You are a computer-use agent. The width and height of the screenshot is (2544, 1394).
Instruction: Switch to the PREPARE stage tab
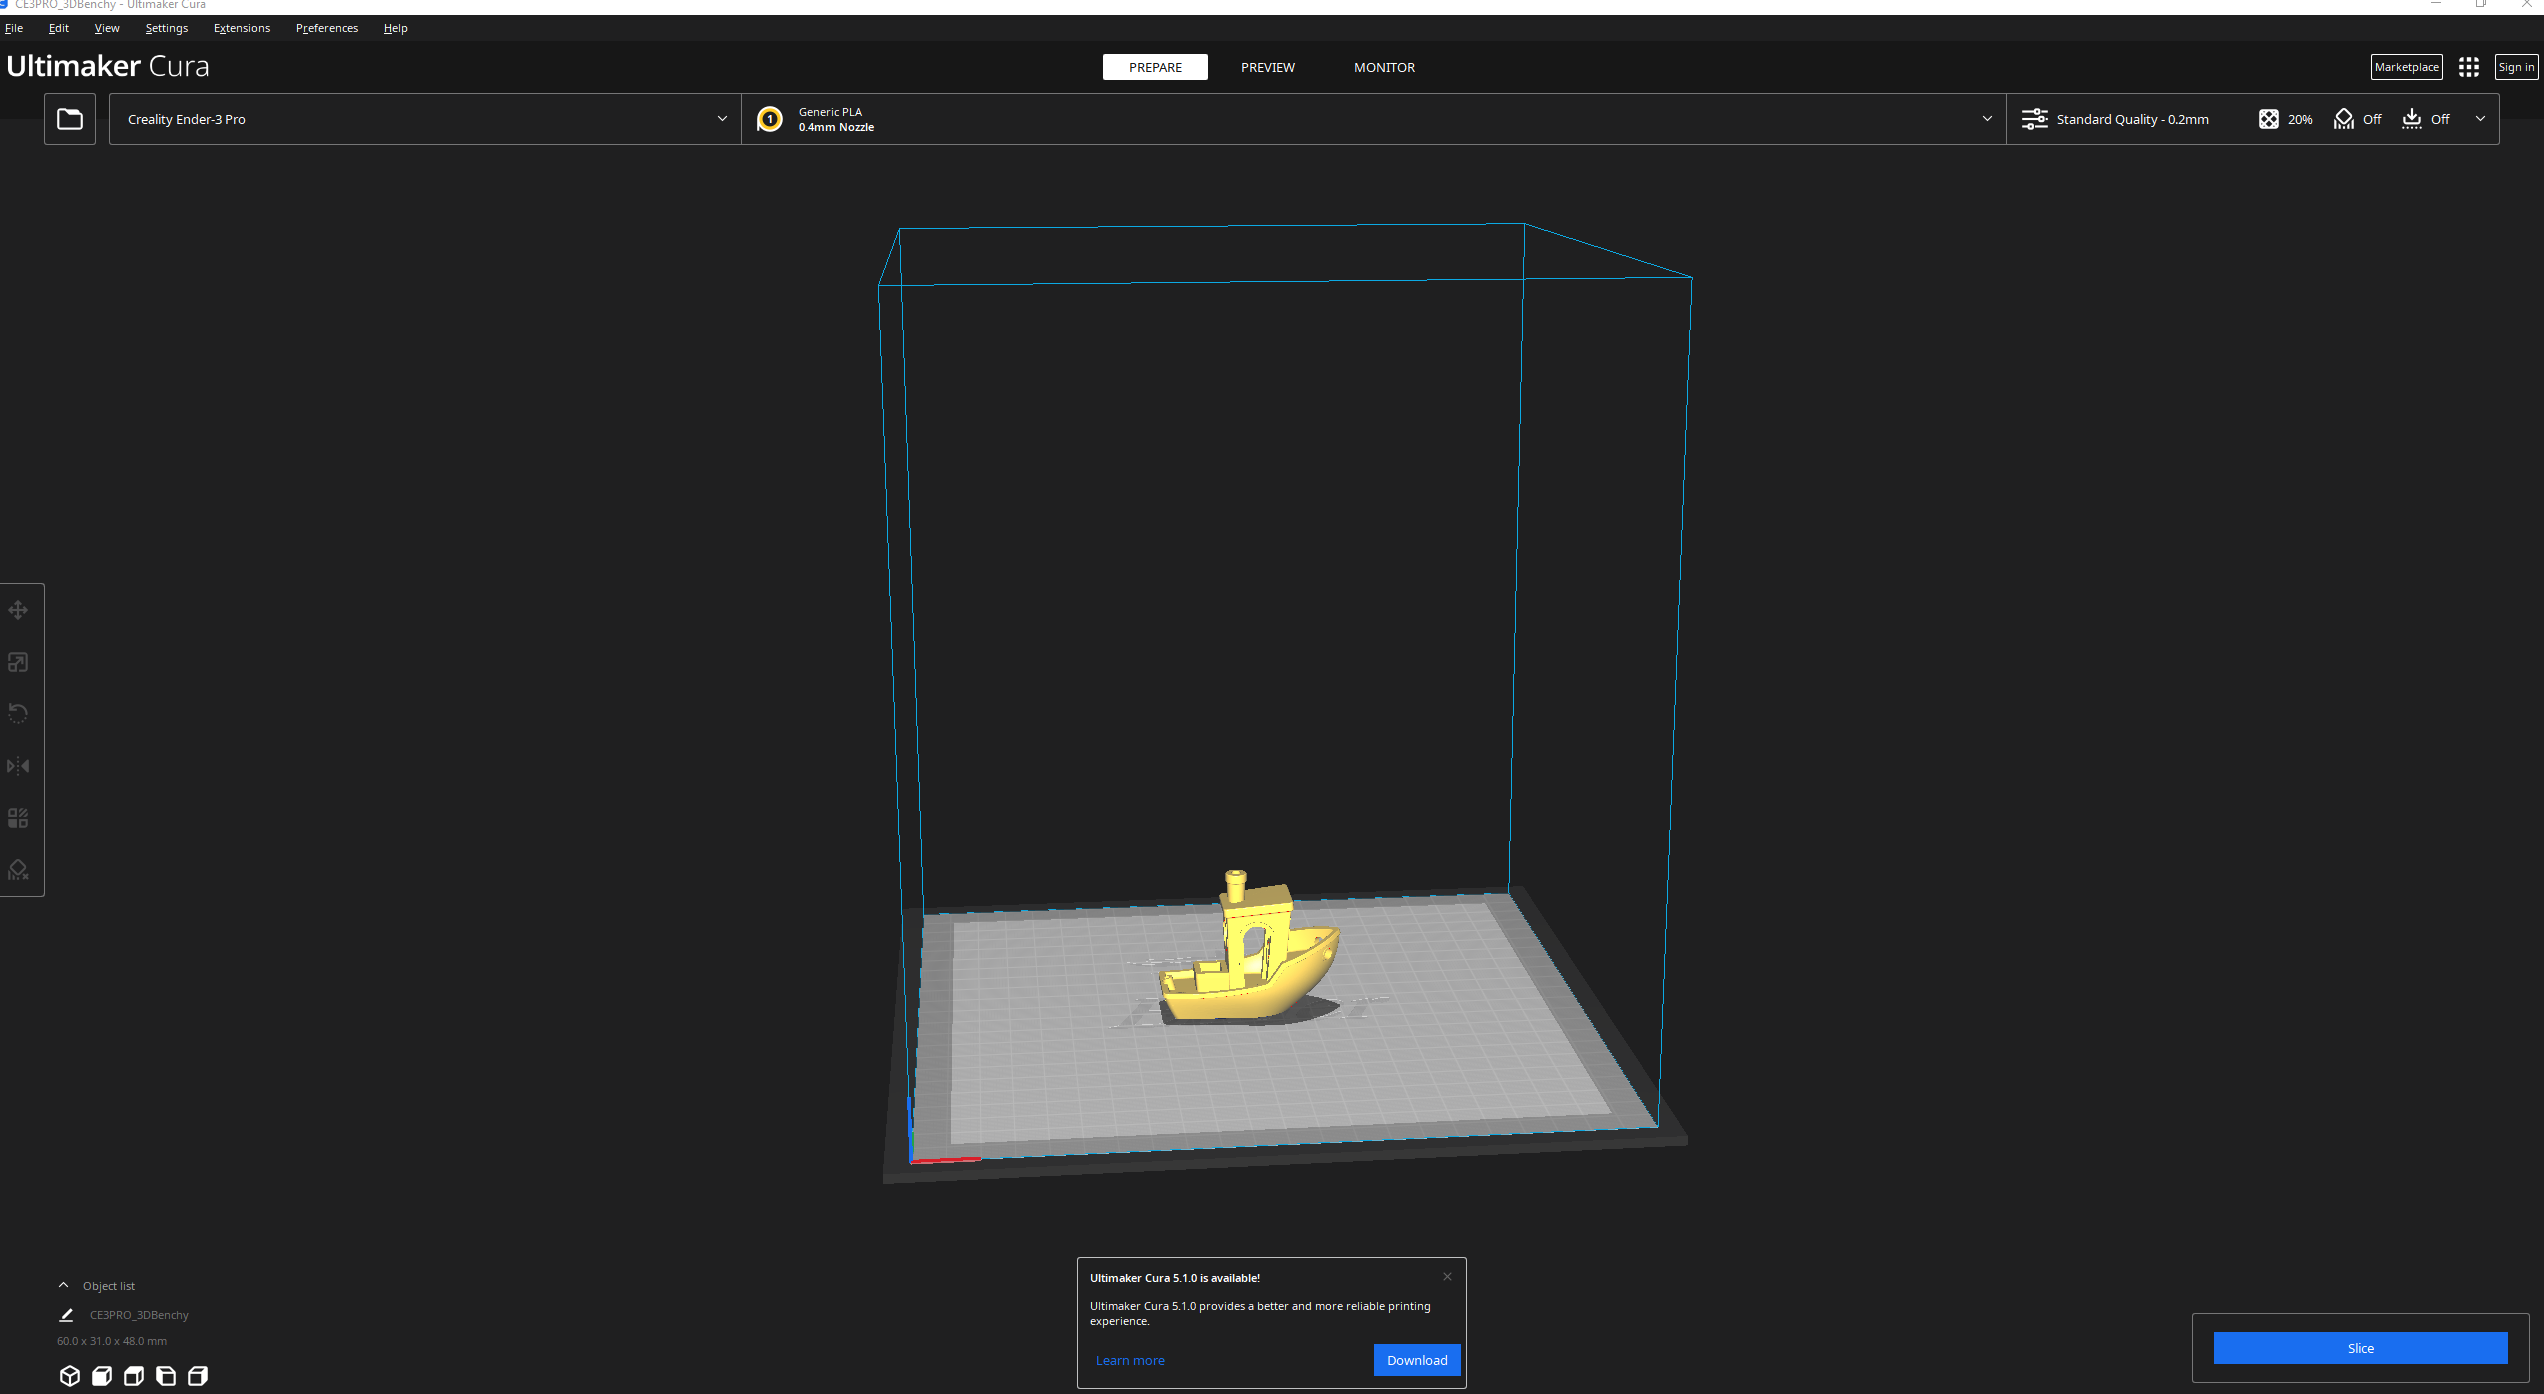coord(1155,67)
